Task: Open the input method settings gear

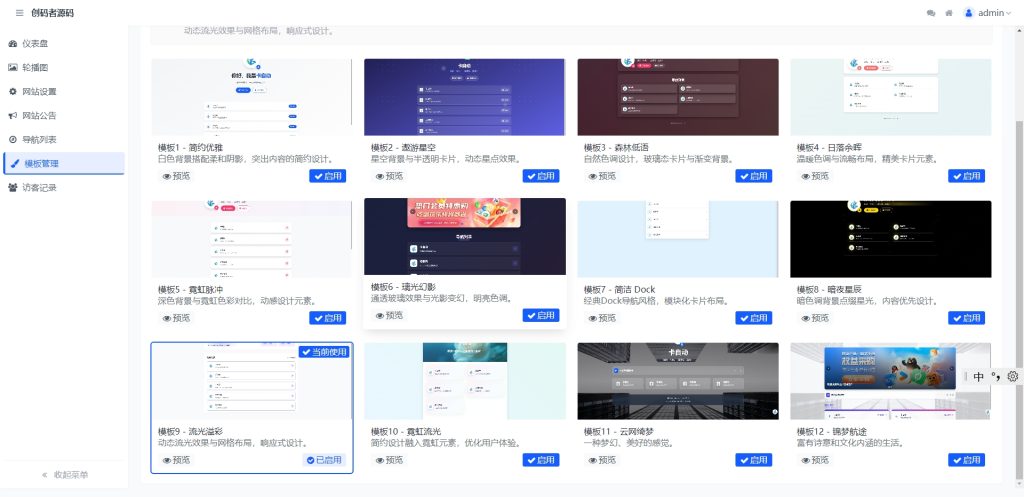Action: (x=1013, y=376)
